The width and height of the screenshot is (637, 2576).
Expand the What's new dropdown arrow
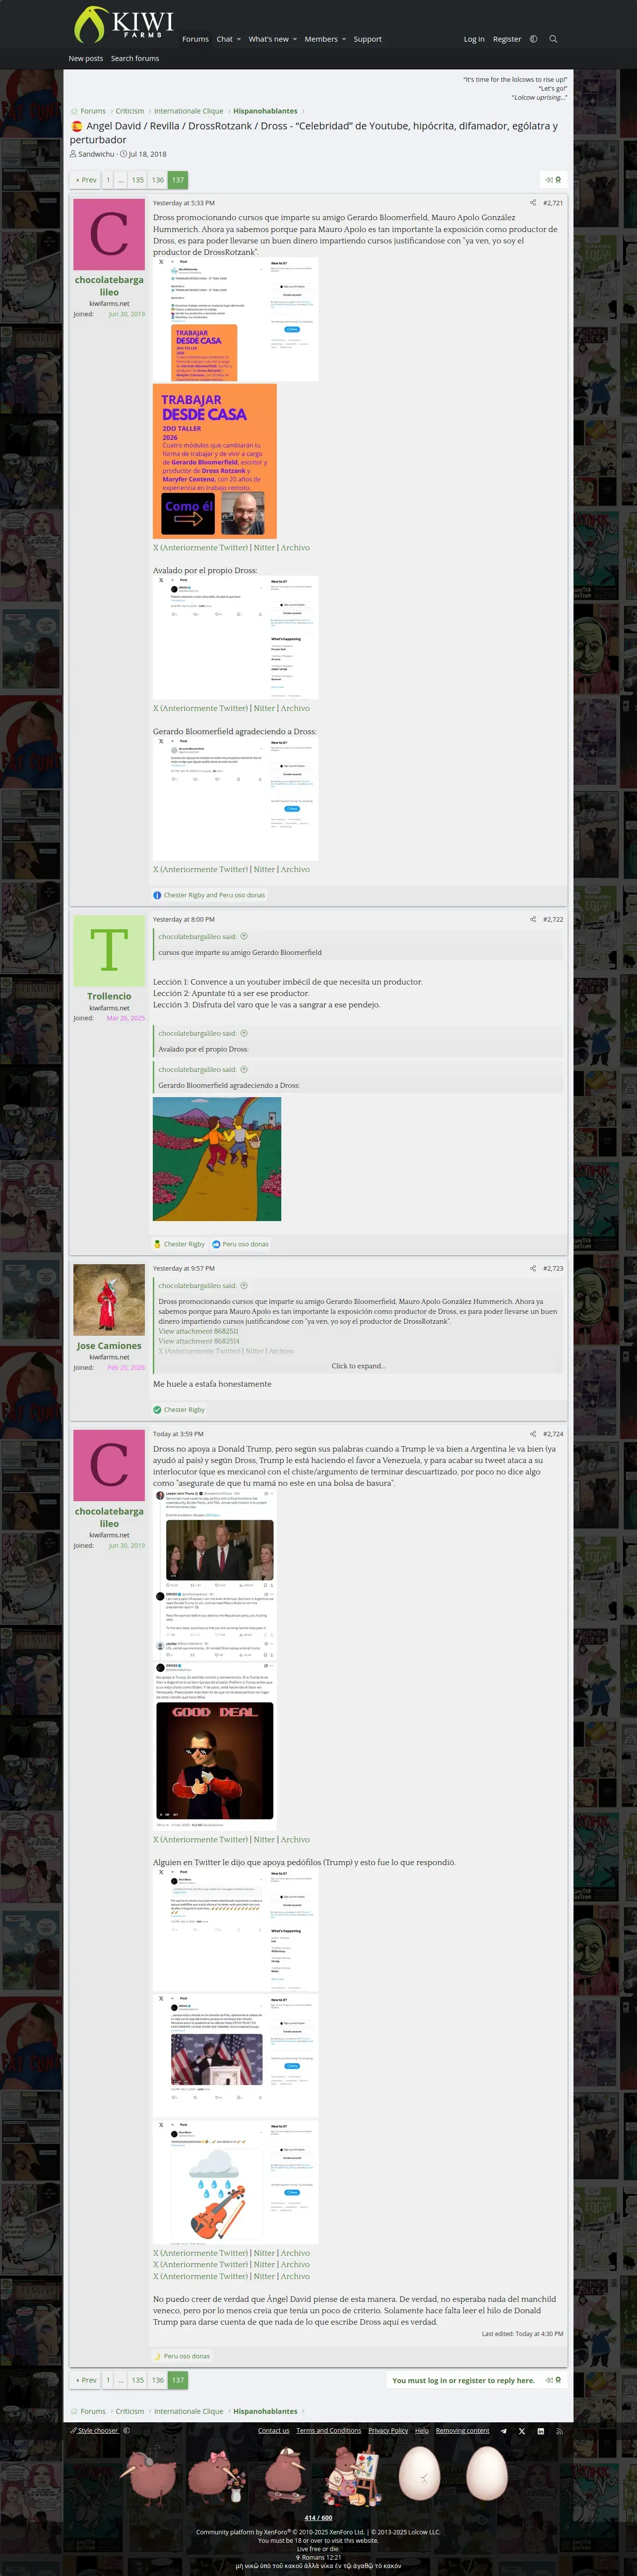(294, 39)
